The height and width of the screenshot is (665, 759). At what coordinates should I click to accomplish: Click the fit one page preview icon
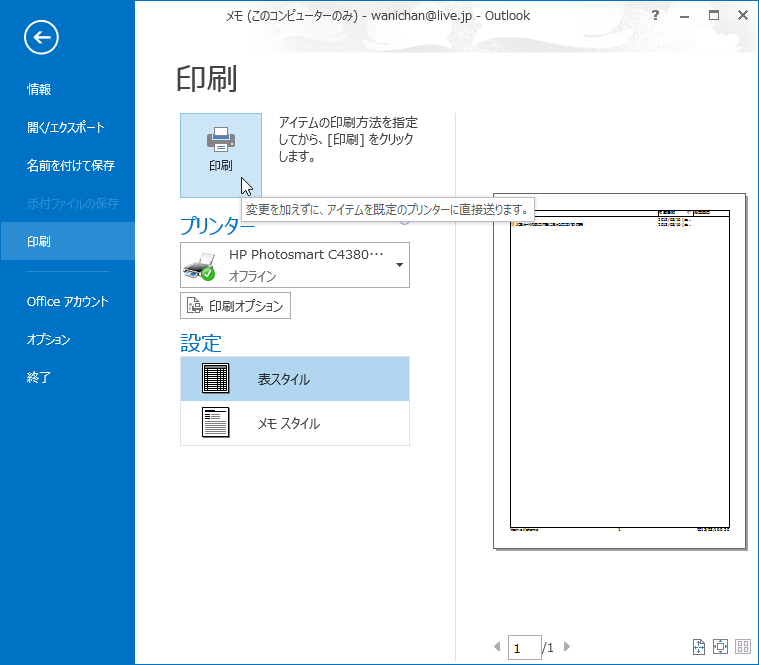coord(720,647)
